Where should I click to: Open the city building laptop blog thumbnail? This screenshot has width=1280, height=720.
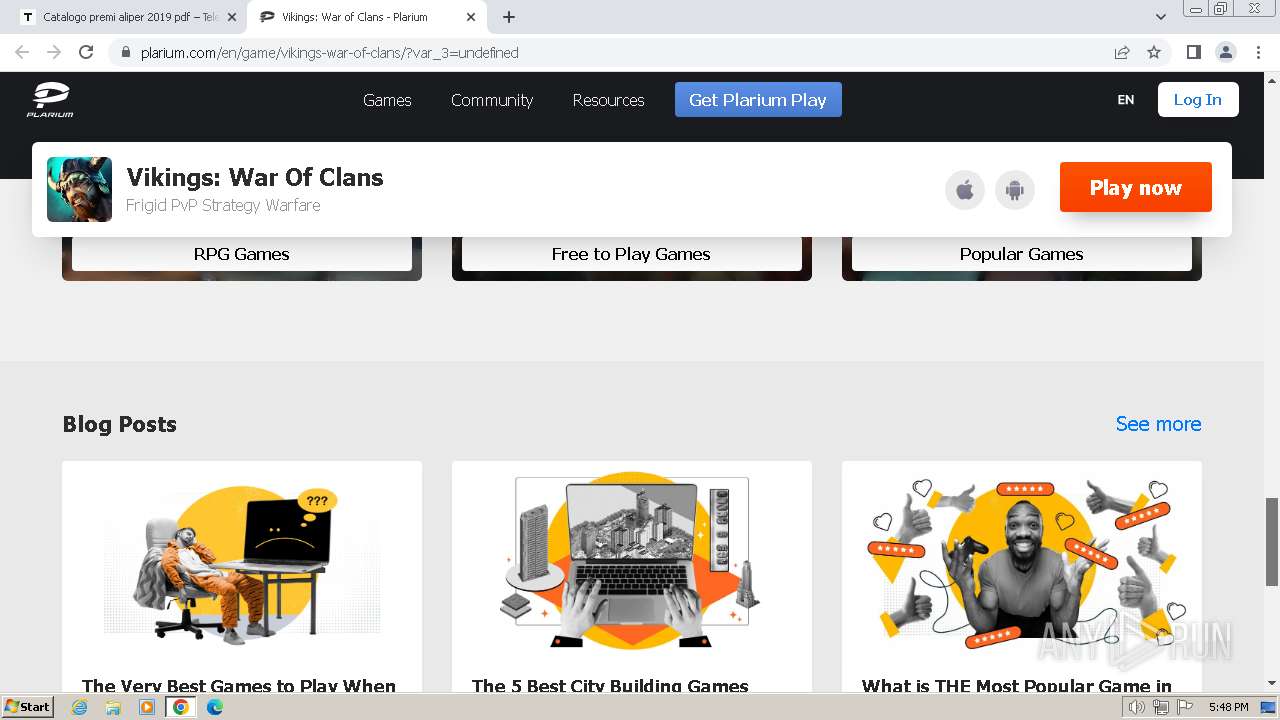click(632, 561)
